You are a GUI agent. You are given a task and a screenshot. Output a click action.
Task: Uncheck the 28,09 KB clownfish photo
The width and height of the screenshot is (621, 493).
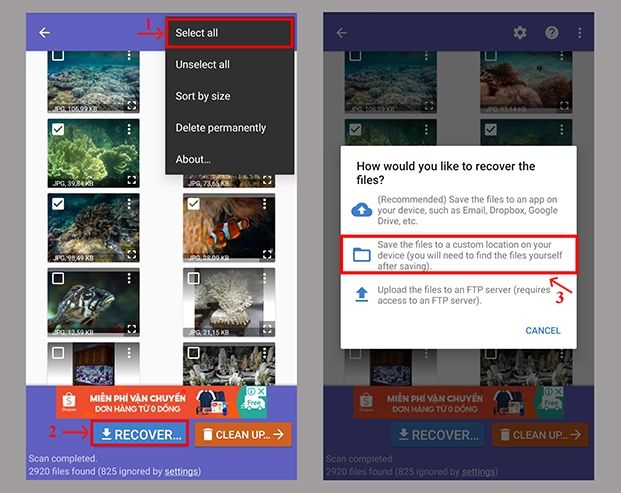click(x=193, y=204)
